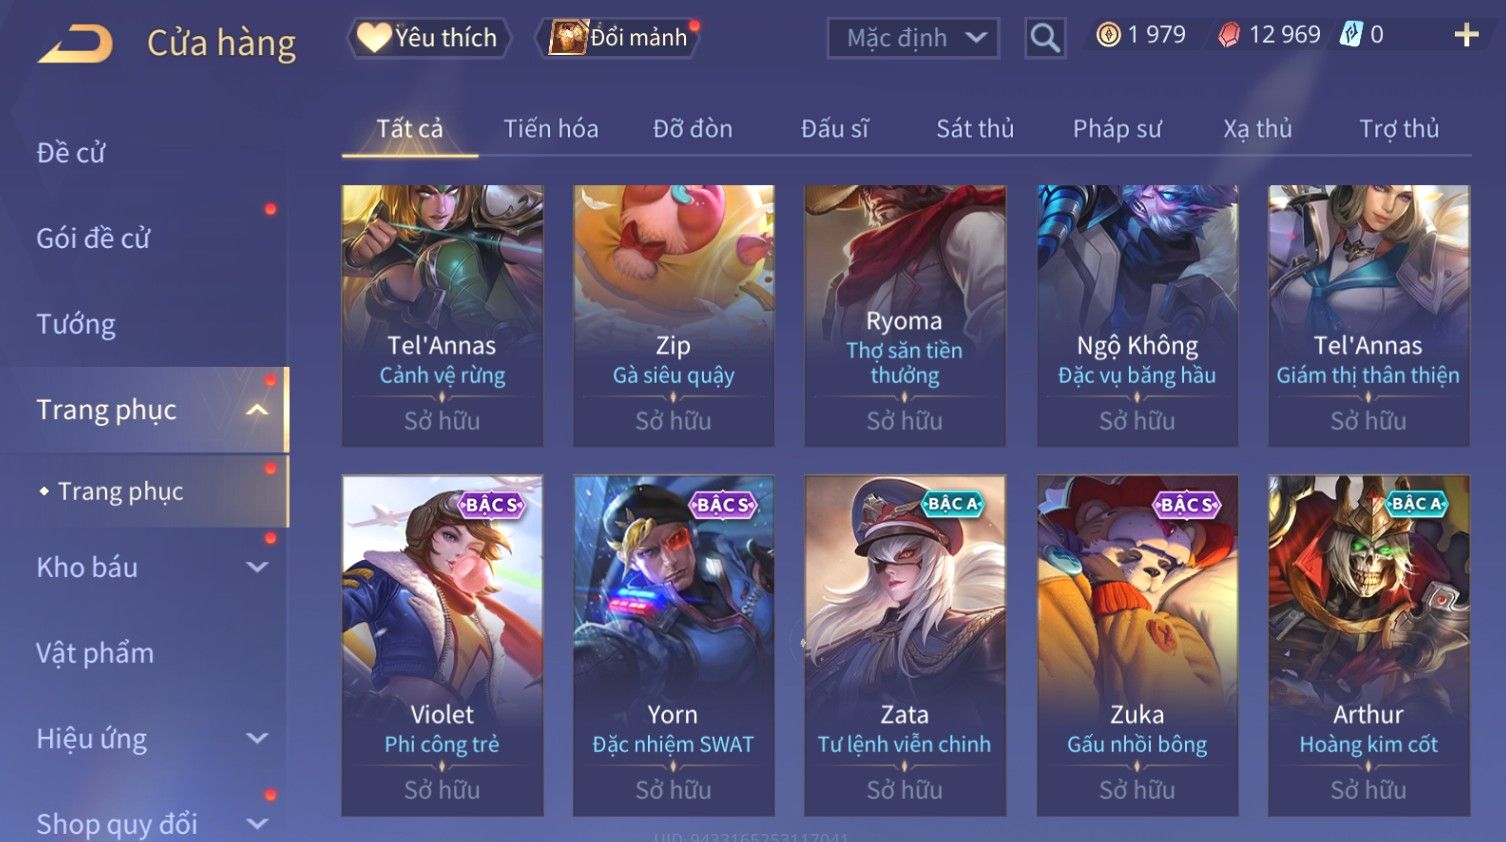Open Đổi mảnh fragment exchange

pyautogui.click(x=619, y=38)
